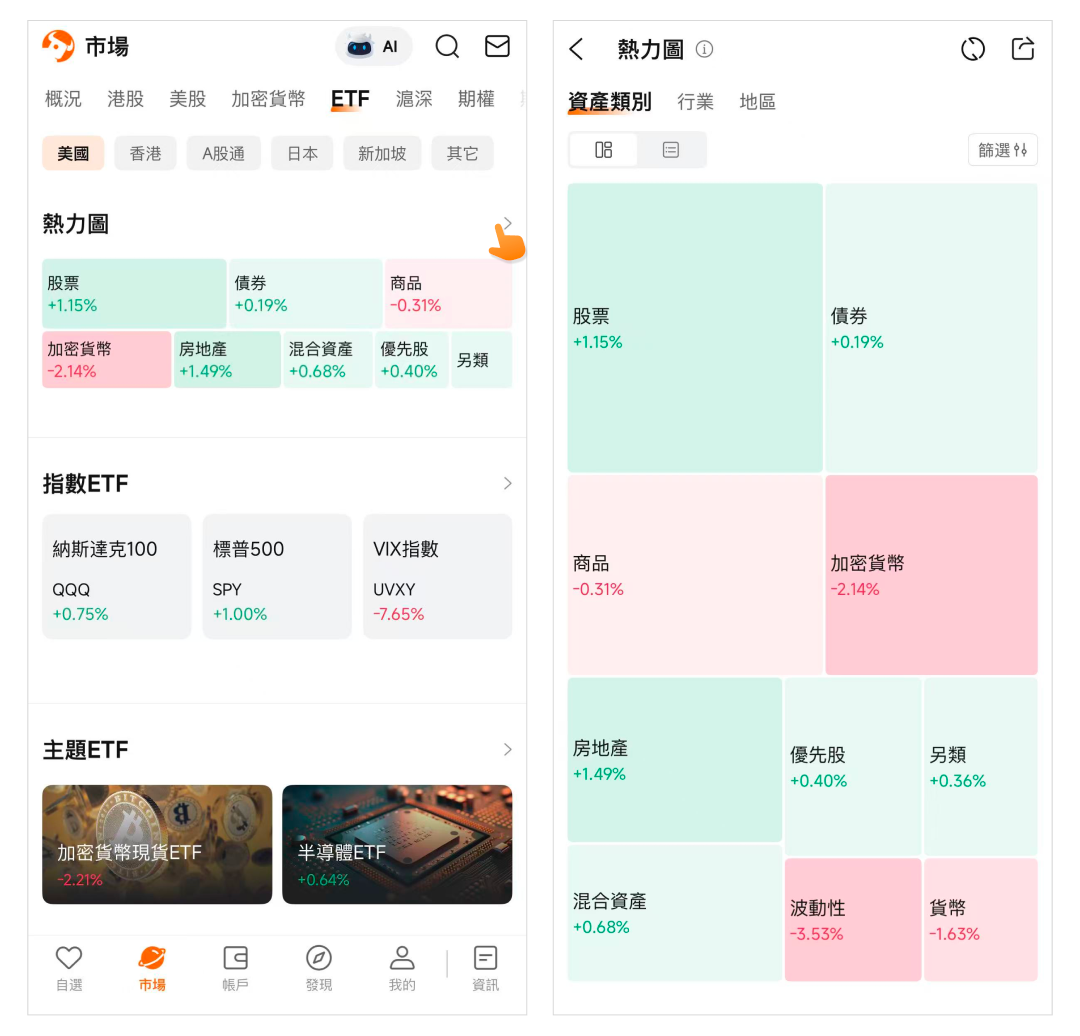Open the 半導體ETF theme thumbnail
Viewport: 1080px width, 1036px height.
397,844
